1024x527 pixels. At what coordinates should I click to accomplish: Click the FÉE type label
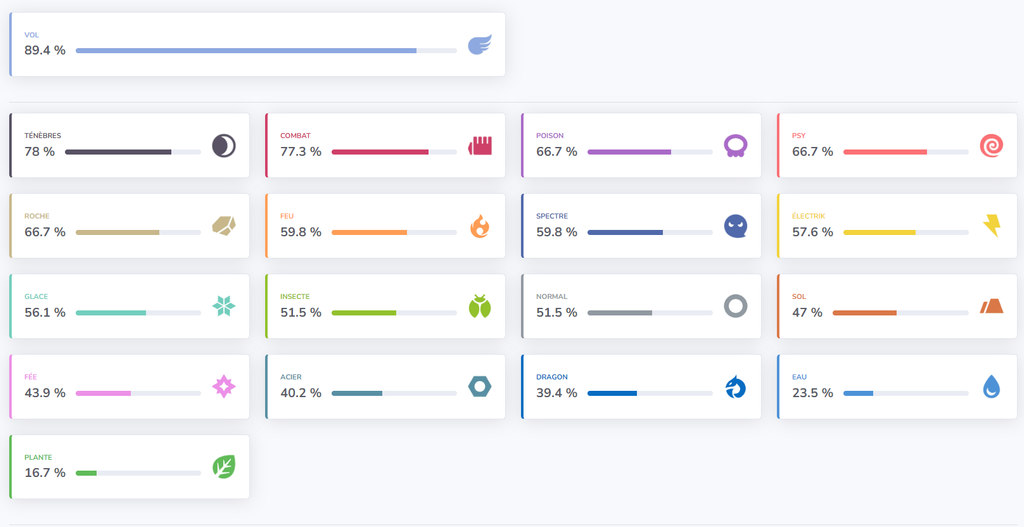(x=31, y=377)
